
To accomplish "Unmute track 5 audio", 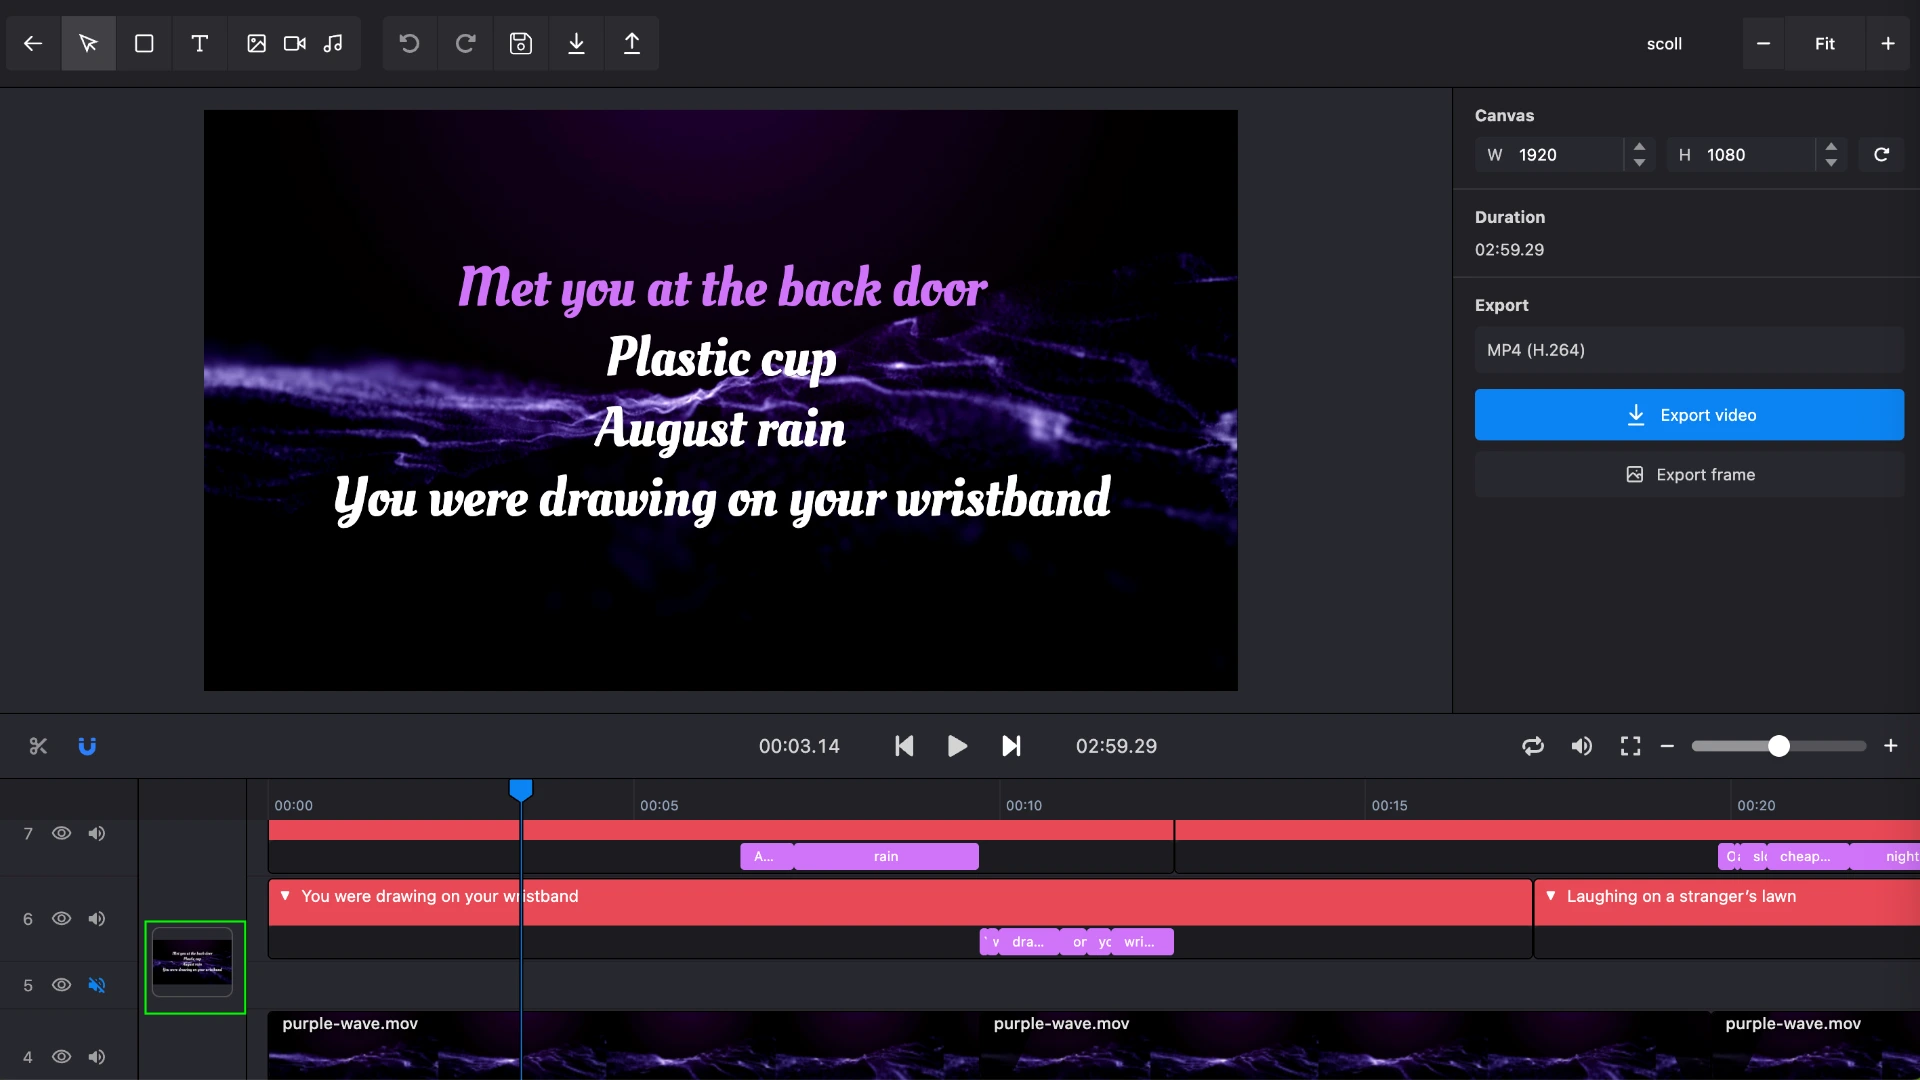I will [97, 985].
